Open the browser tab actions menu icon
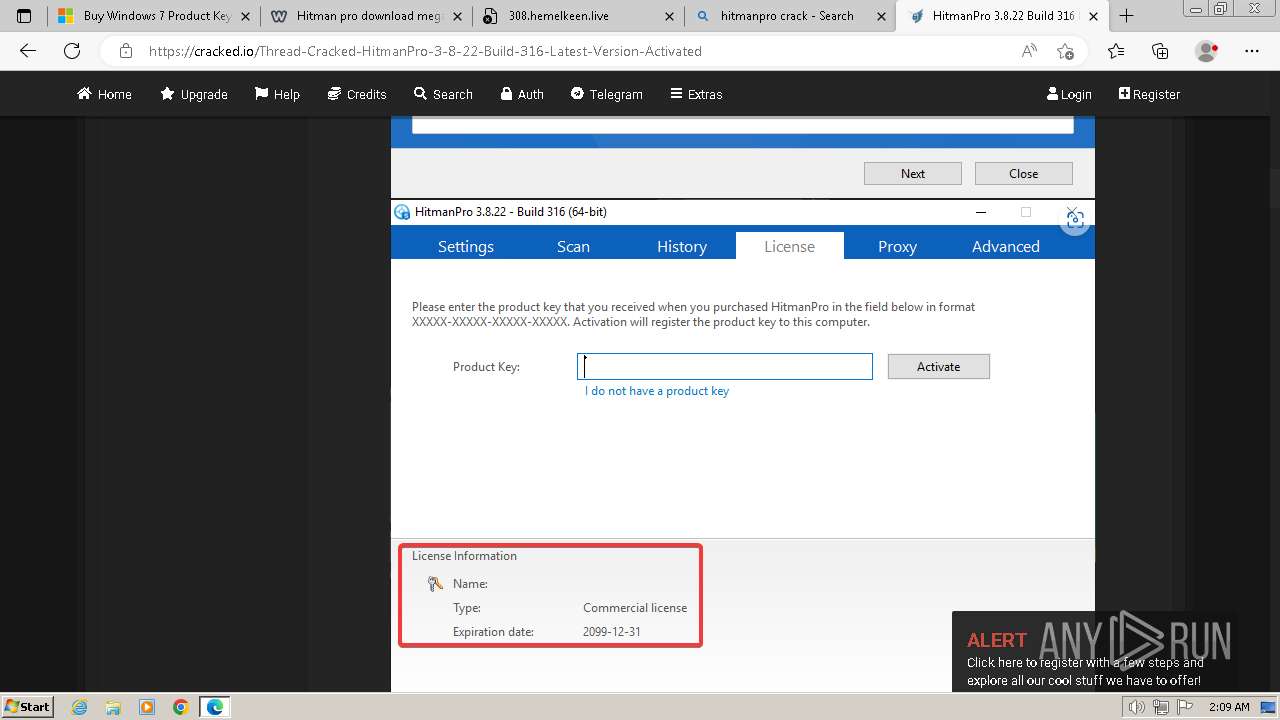1280x720 pixels. tap(24, 16)
